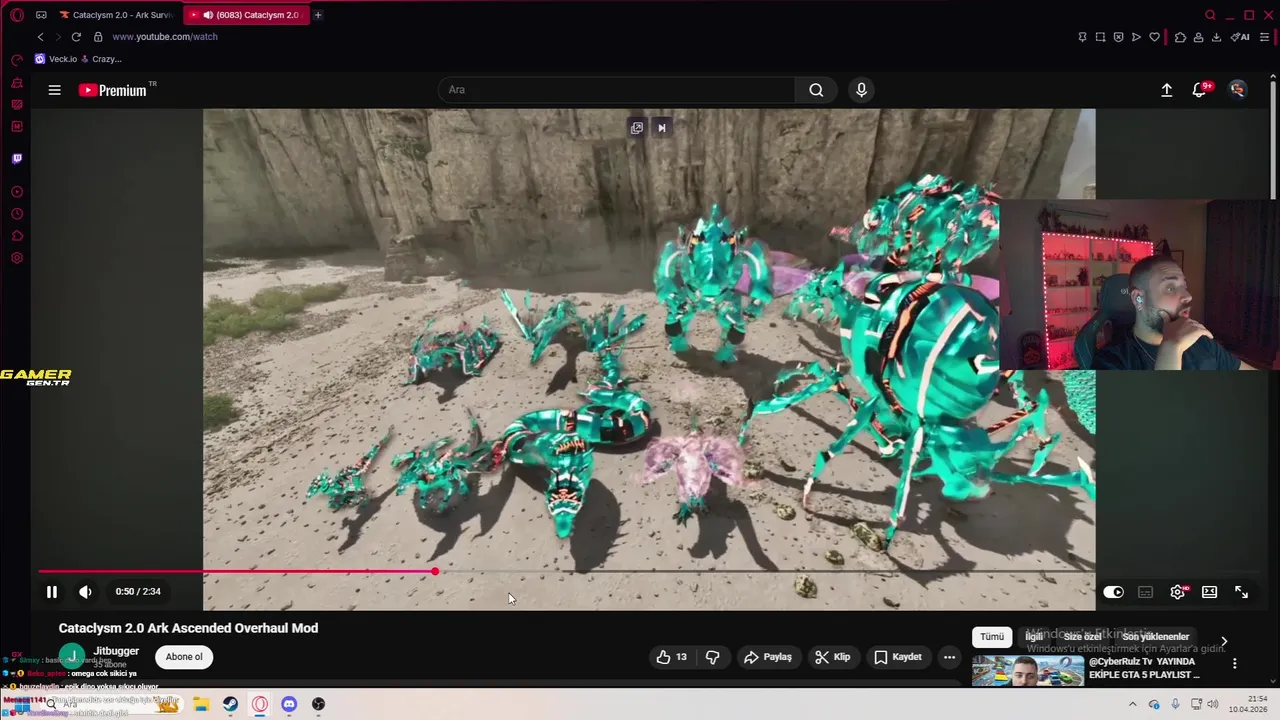Go back with the browser back arrow
Screen dimensions: 1280x720
(40, 37)
